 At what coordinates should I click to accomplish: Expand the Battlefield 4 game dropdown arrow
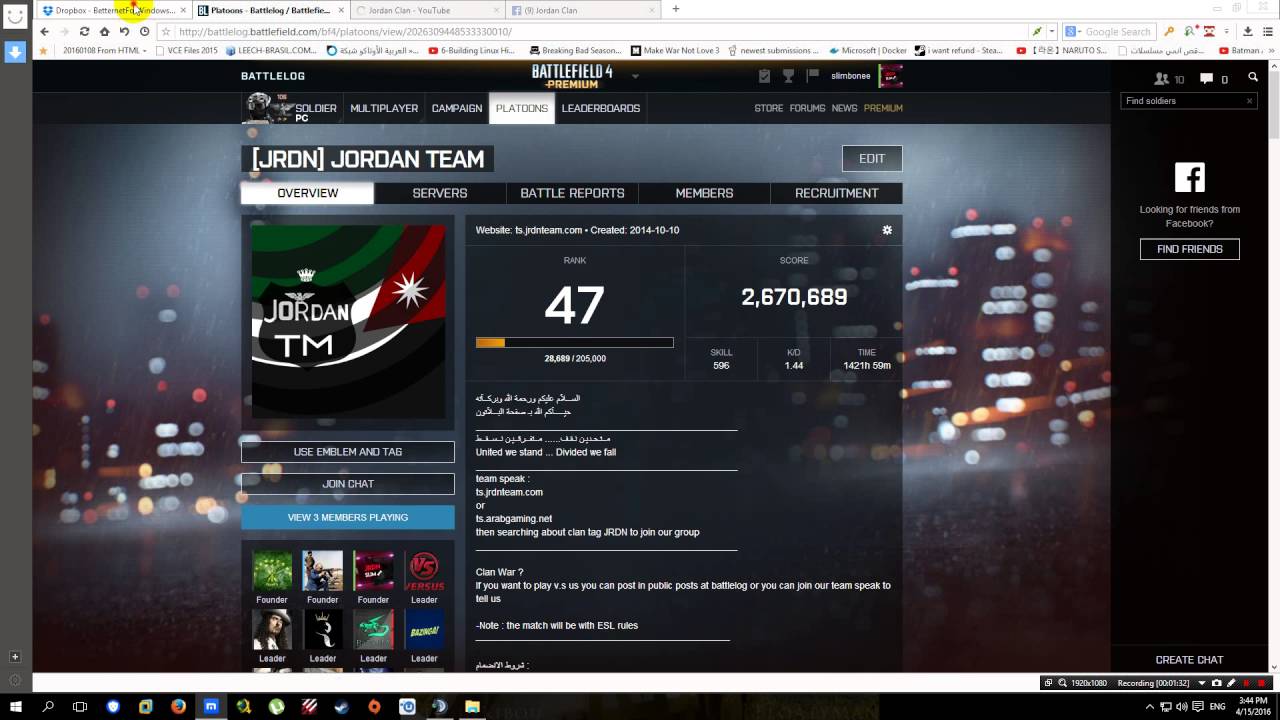tap(634, 76)
